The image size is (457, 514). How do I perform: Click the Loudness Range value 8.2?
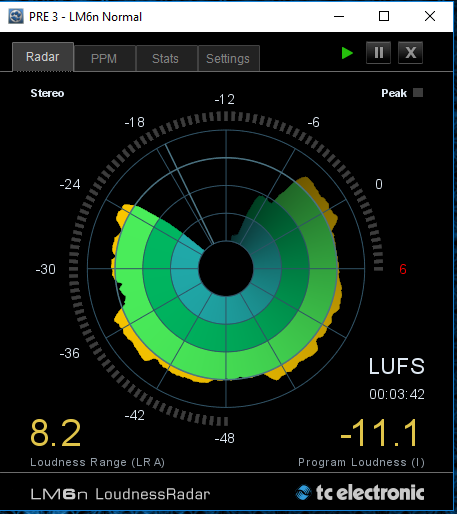55,433
